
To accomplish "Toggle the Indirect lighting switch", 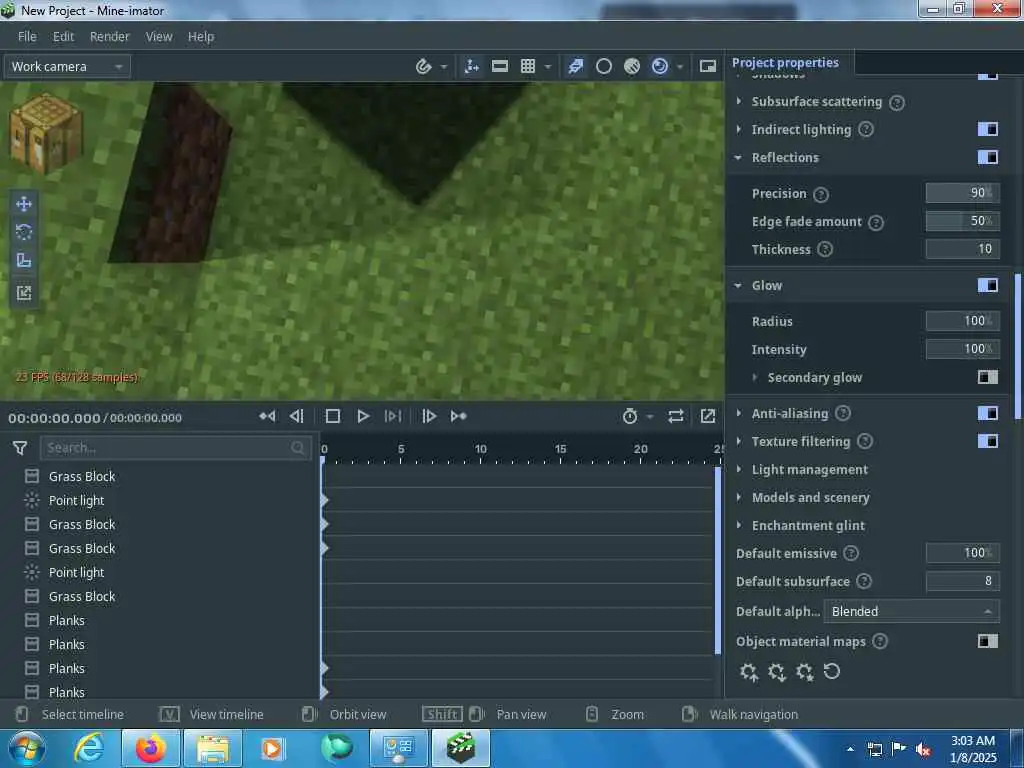I will click(x=987, y=129).
